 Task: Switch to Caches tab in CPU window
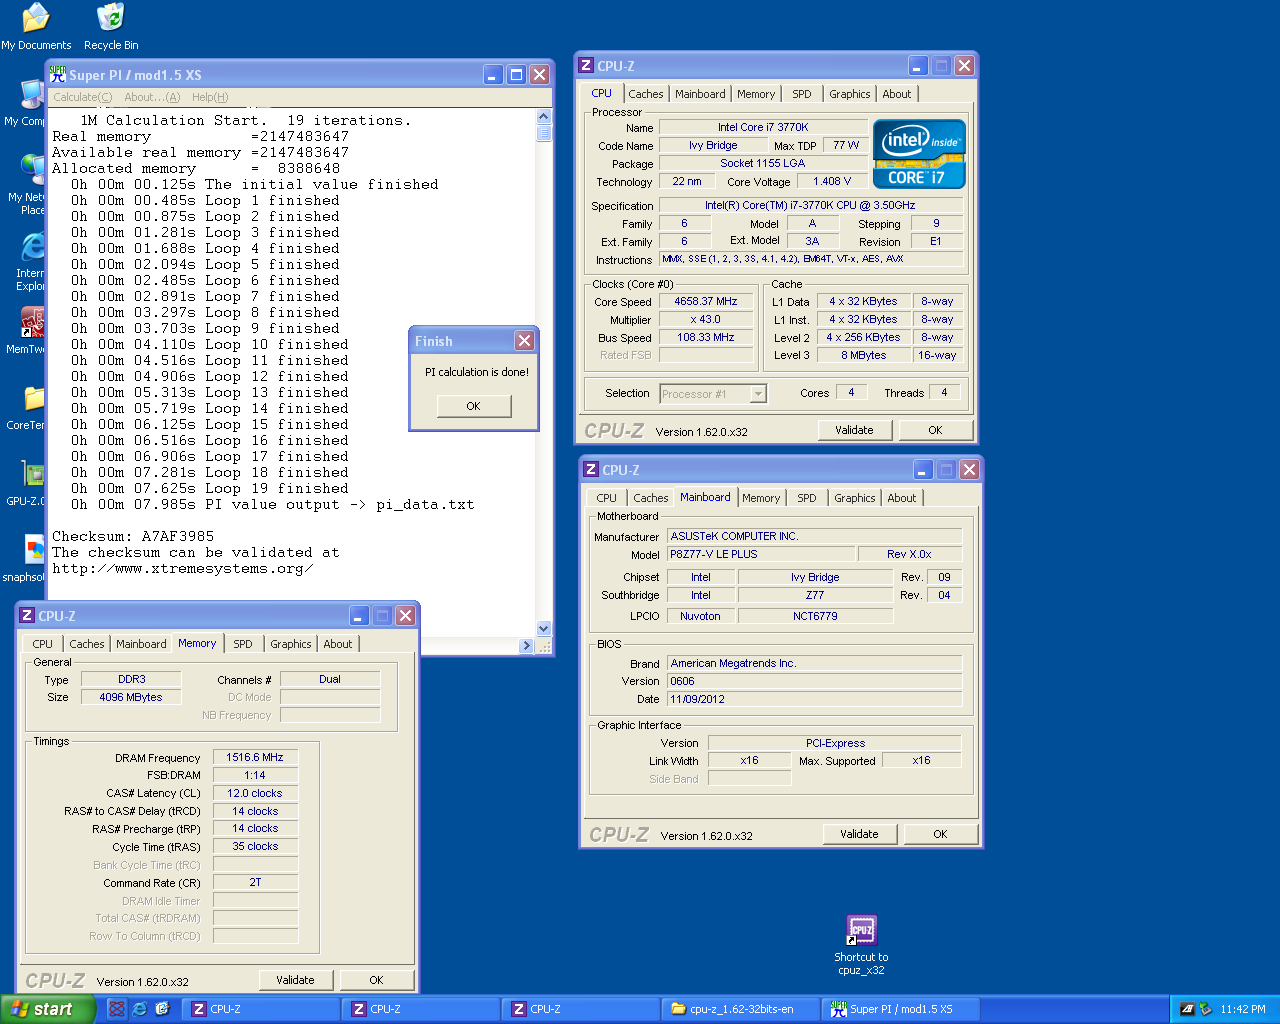click(x=646, y=94)
